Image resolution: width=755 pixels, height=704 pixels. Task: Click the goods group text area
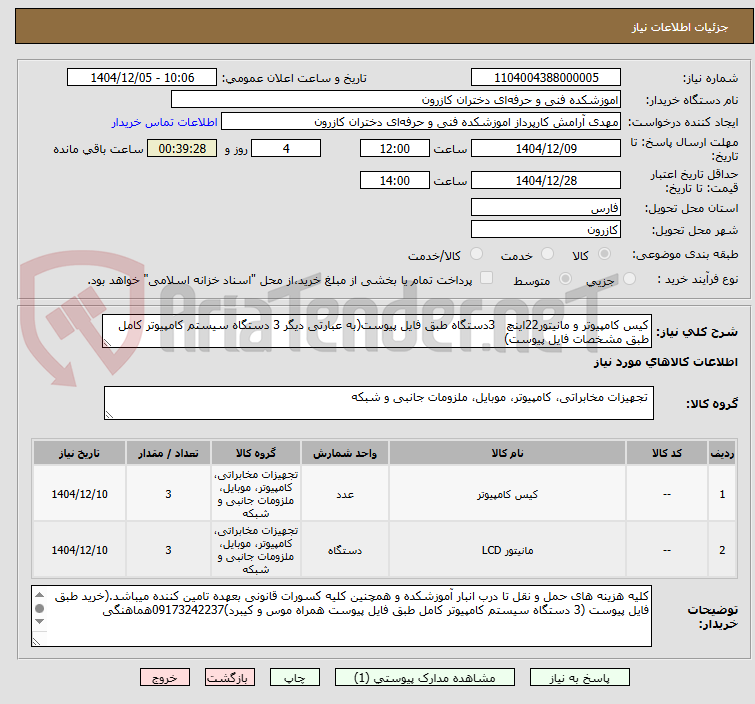point(378,403)
